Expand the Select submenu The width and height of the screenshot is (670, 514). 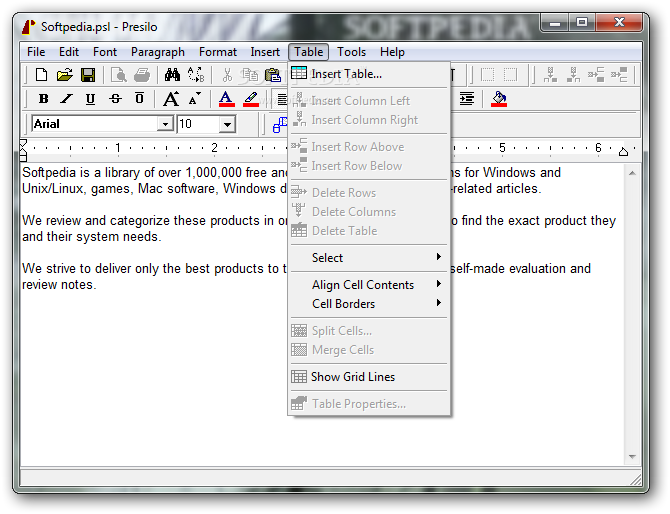369,258
